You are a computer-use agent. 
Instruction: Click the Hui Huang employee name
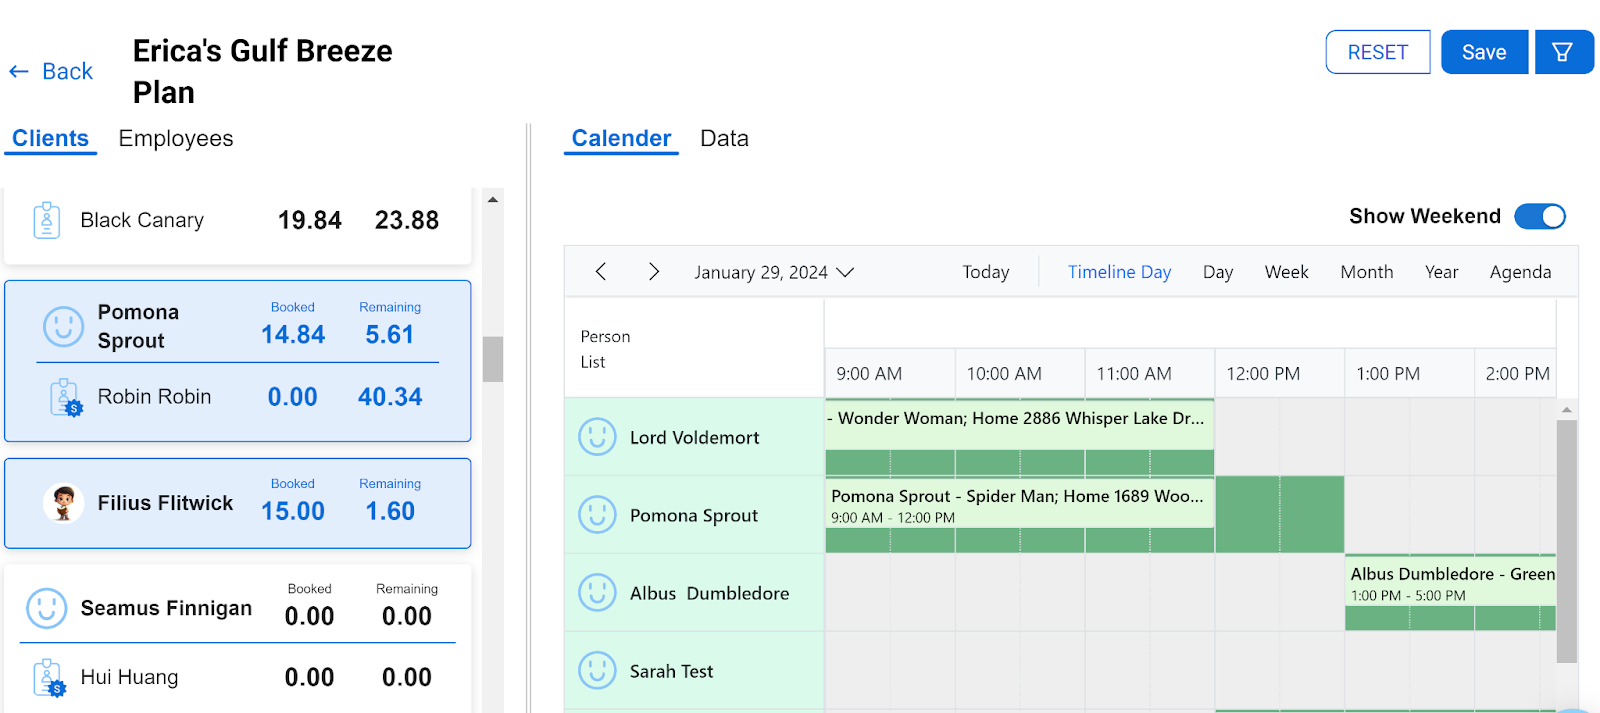point(129,677)
